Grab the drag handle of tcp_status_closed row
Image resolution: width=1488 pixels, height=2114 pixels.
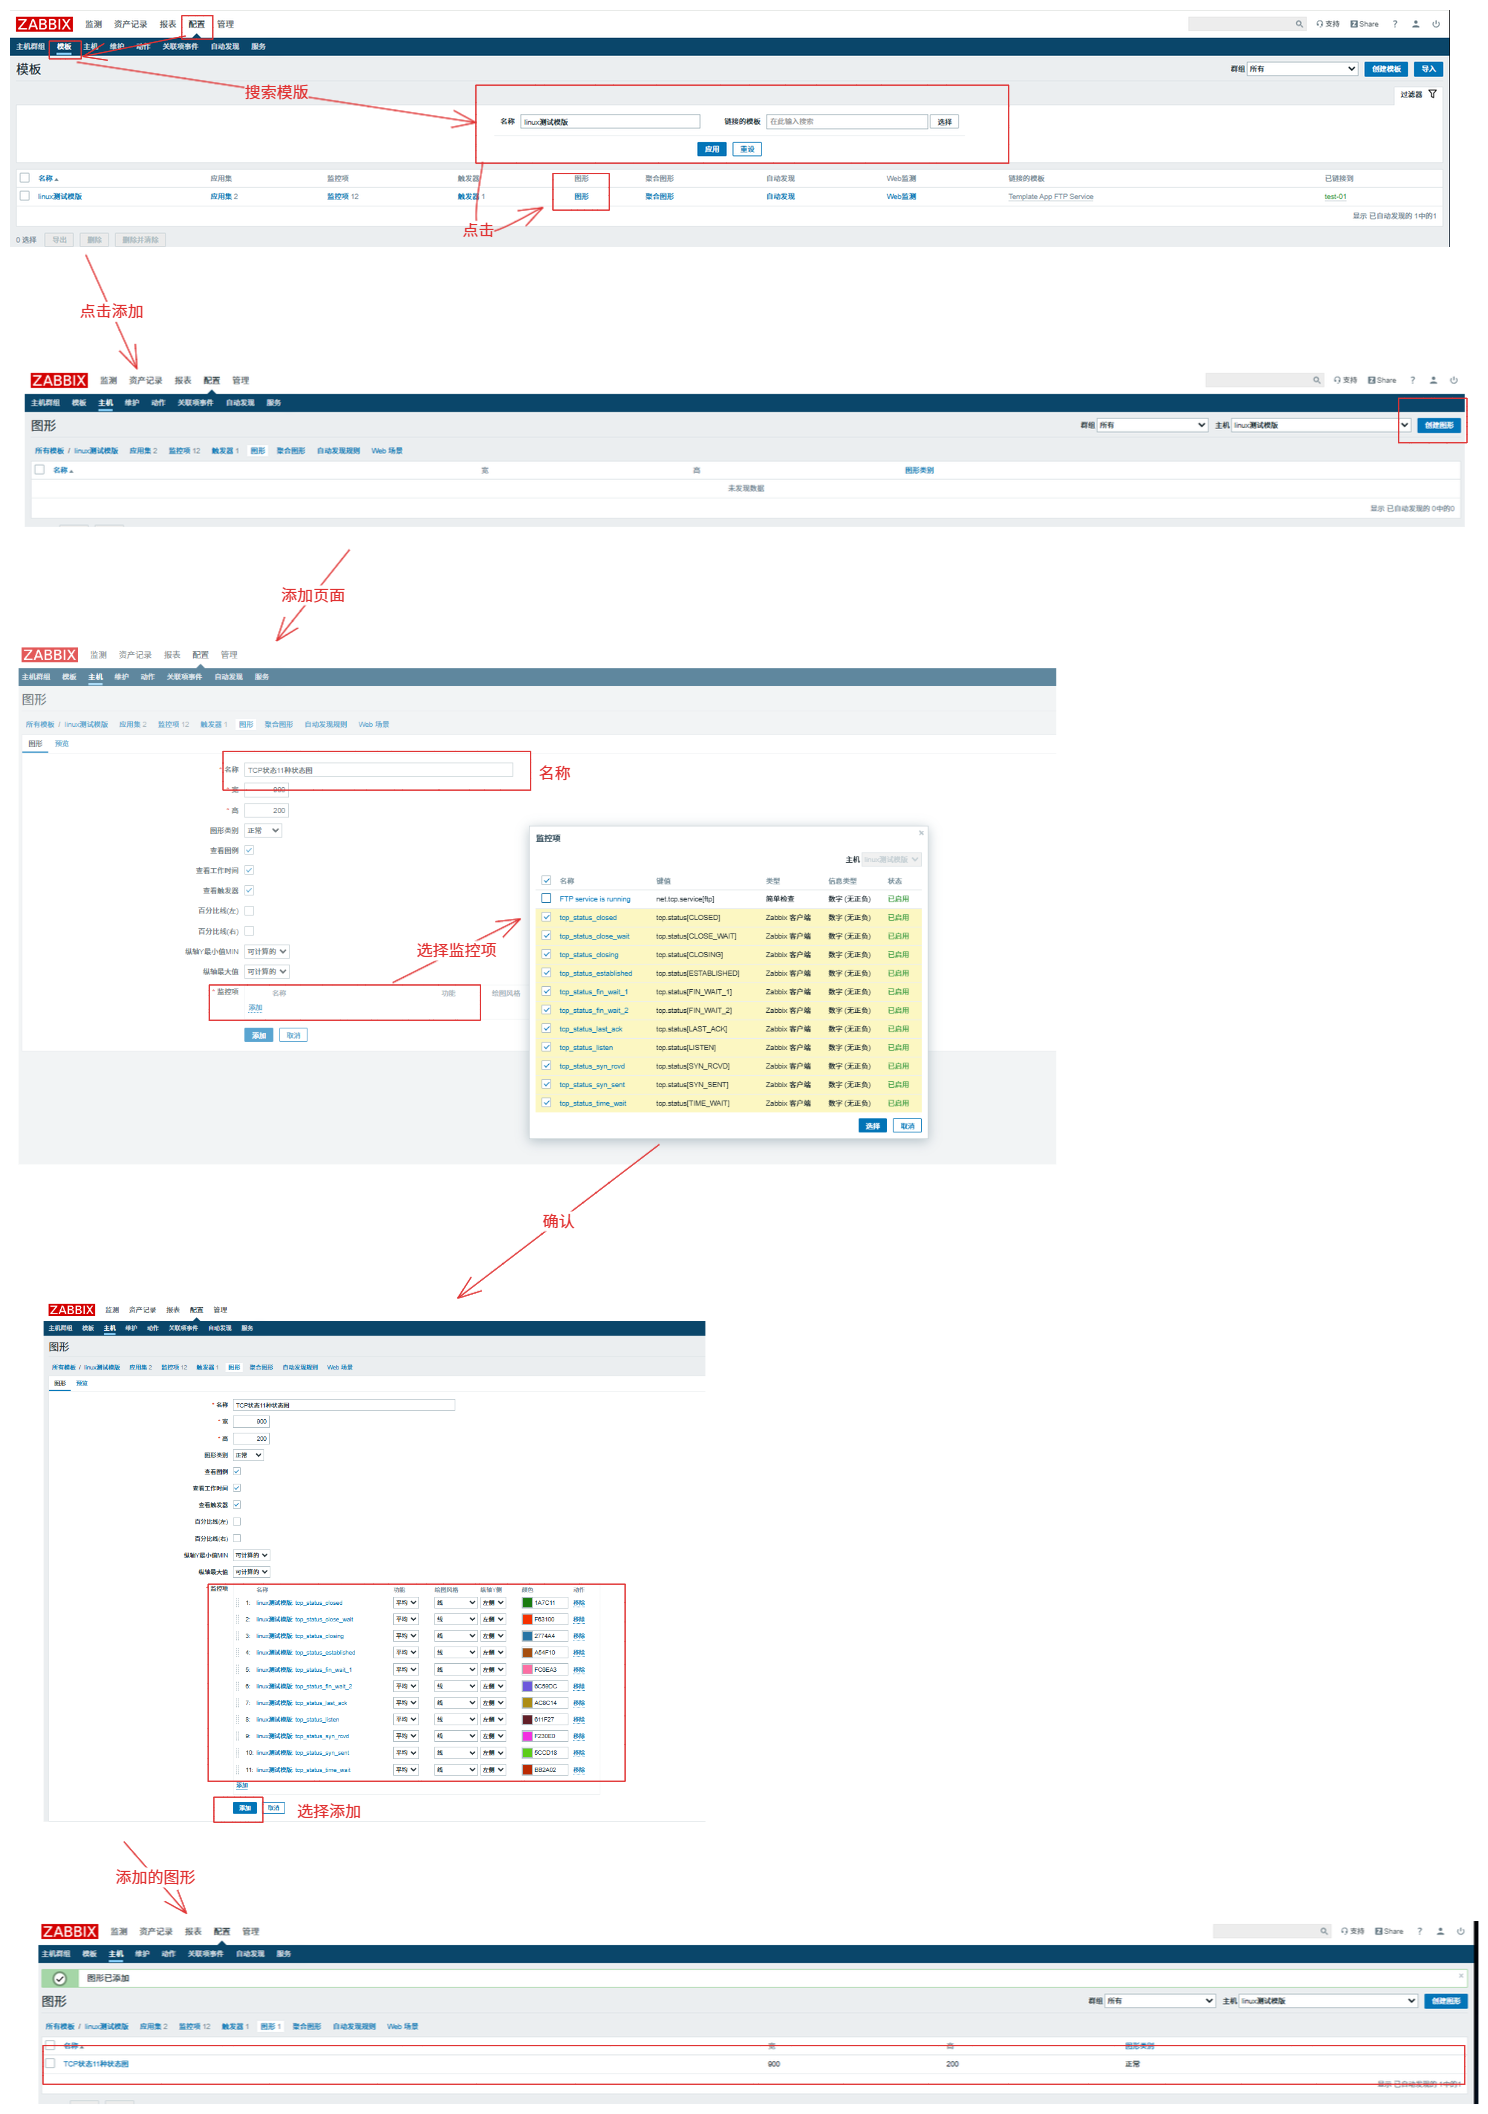click(x=238, y=1603)
